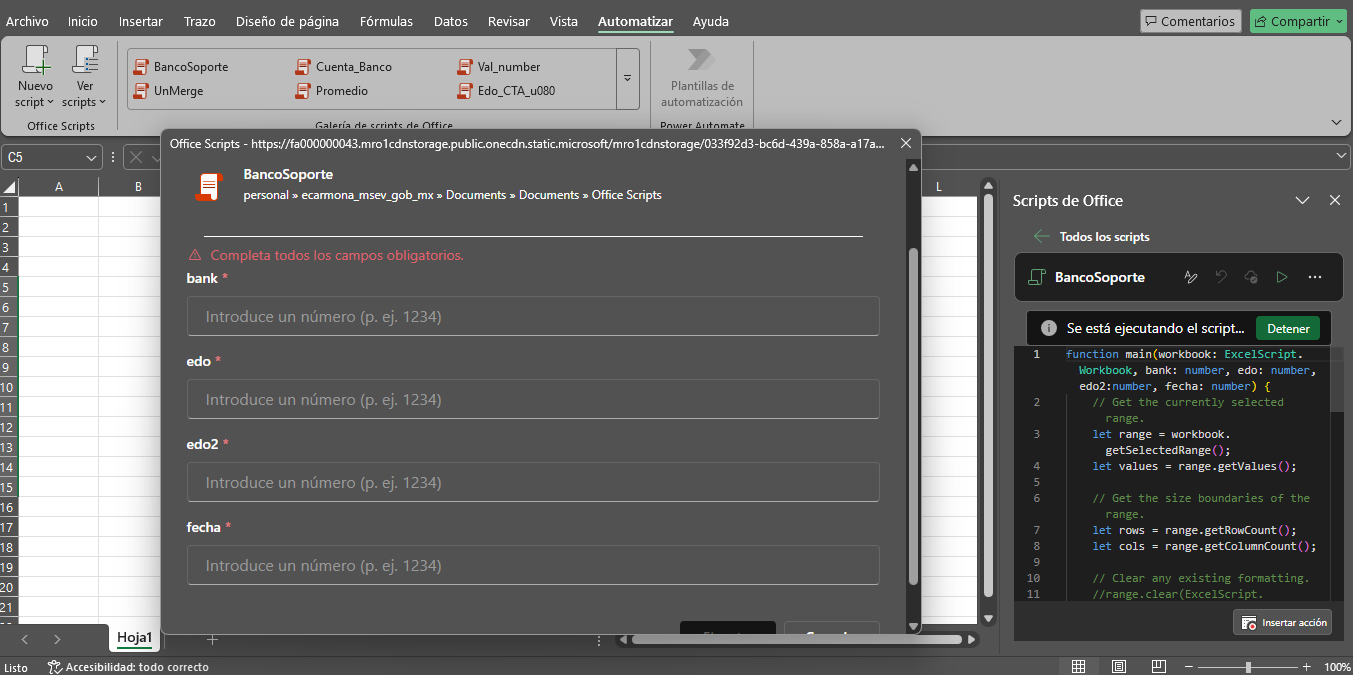Select the Hoja1 sheet tab
The image size is (1353, 675).
[x=135, y=638]
